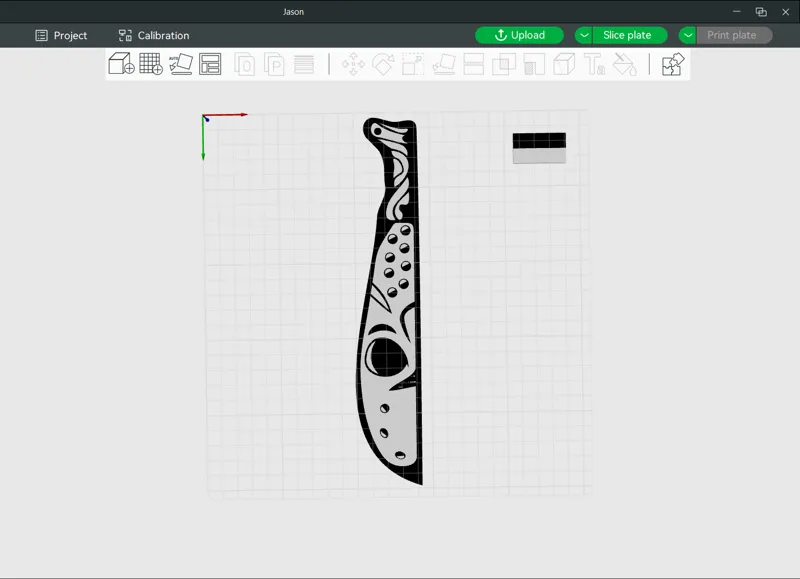Open the Arrange objects tool

tap(210, 64)
